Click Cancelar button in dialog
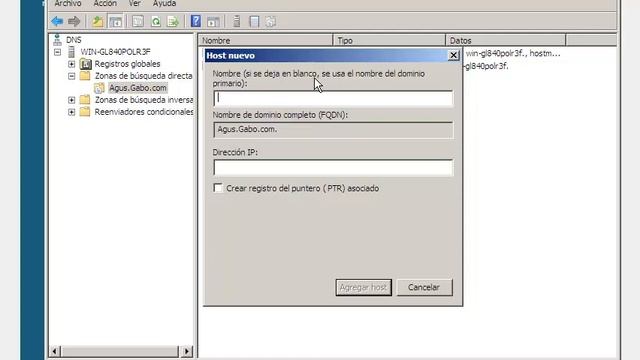640x360 pixels. 424,287
